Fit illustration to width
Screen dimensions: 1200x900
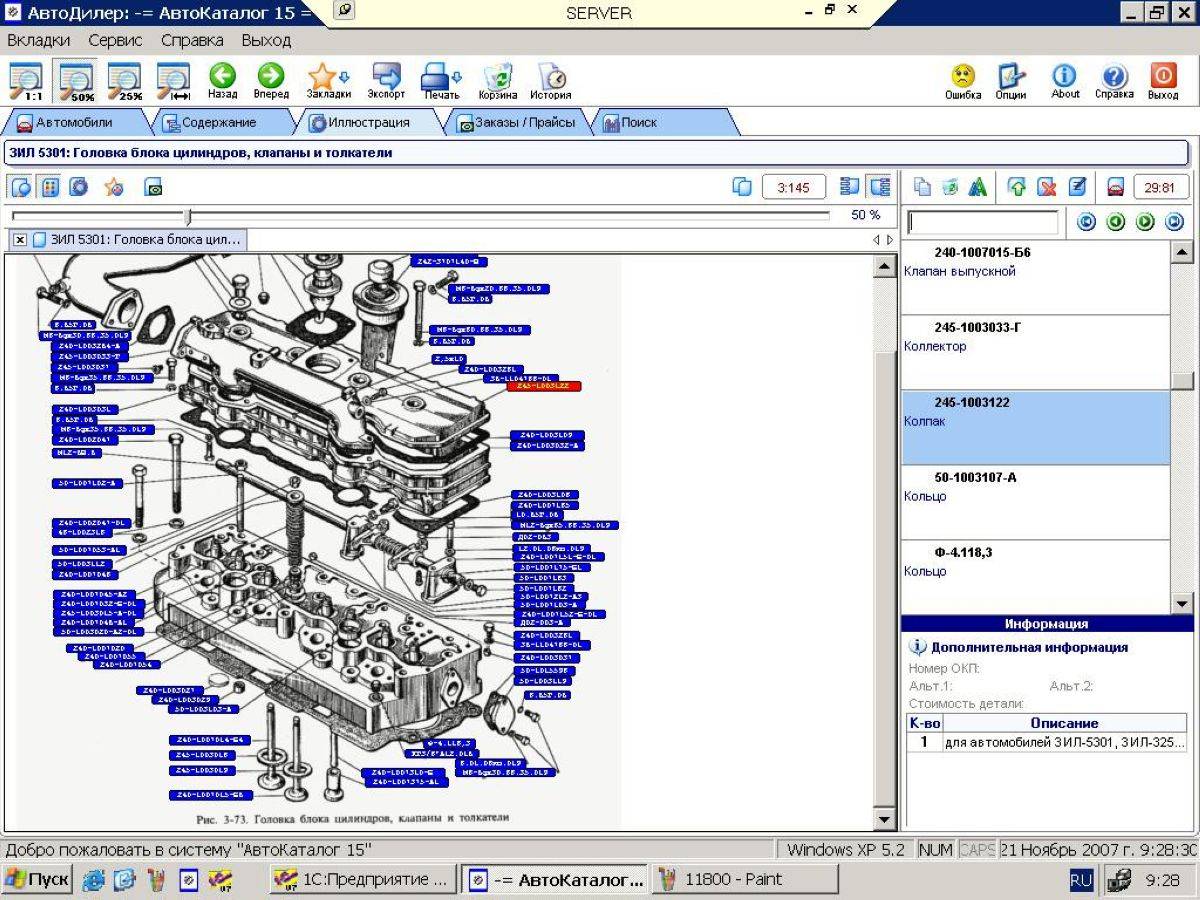[174, 81]
